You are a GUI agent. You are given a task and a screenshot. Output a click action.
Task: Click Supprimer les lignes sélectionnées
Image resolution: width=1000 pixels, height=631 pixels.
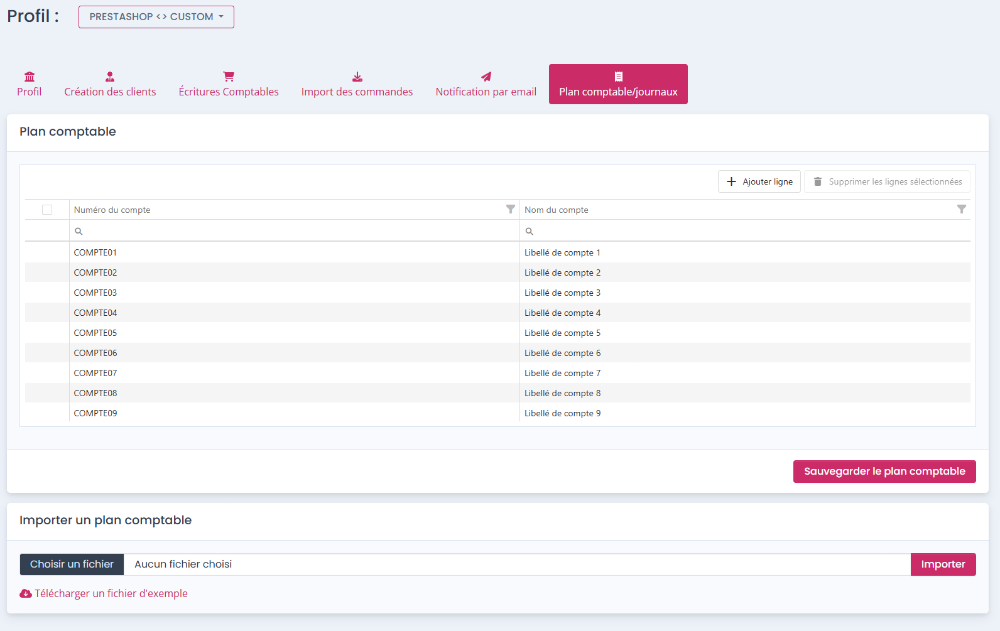[x=887, y=182]
